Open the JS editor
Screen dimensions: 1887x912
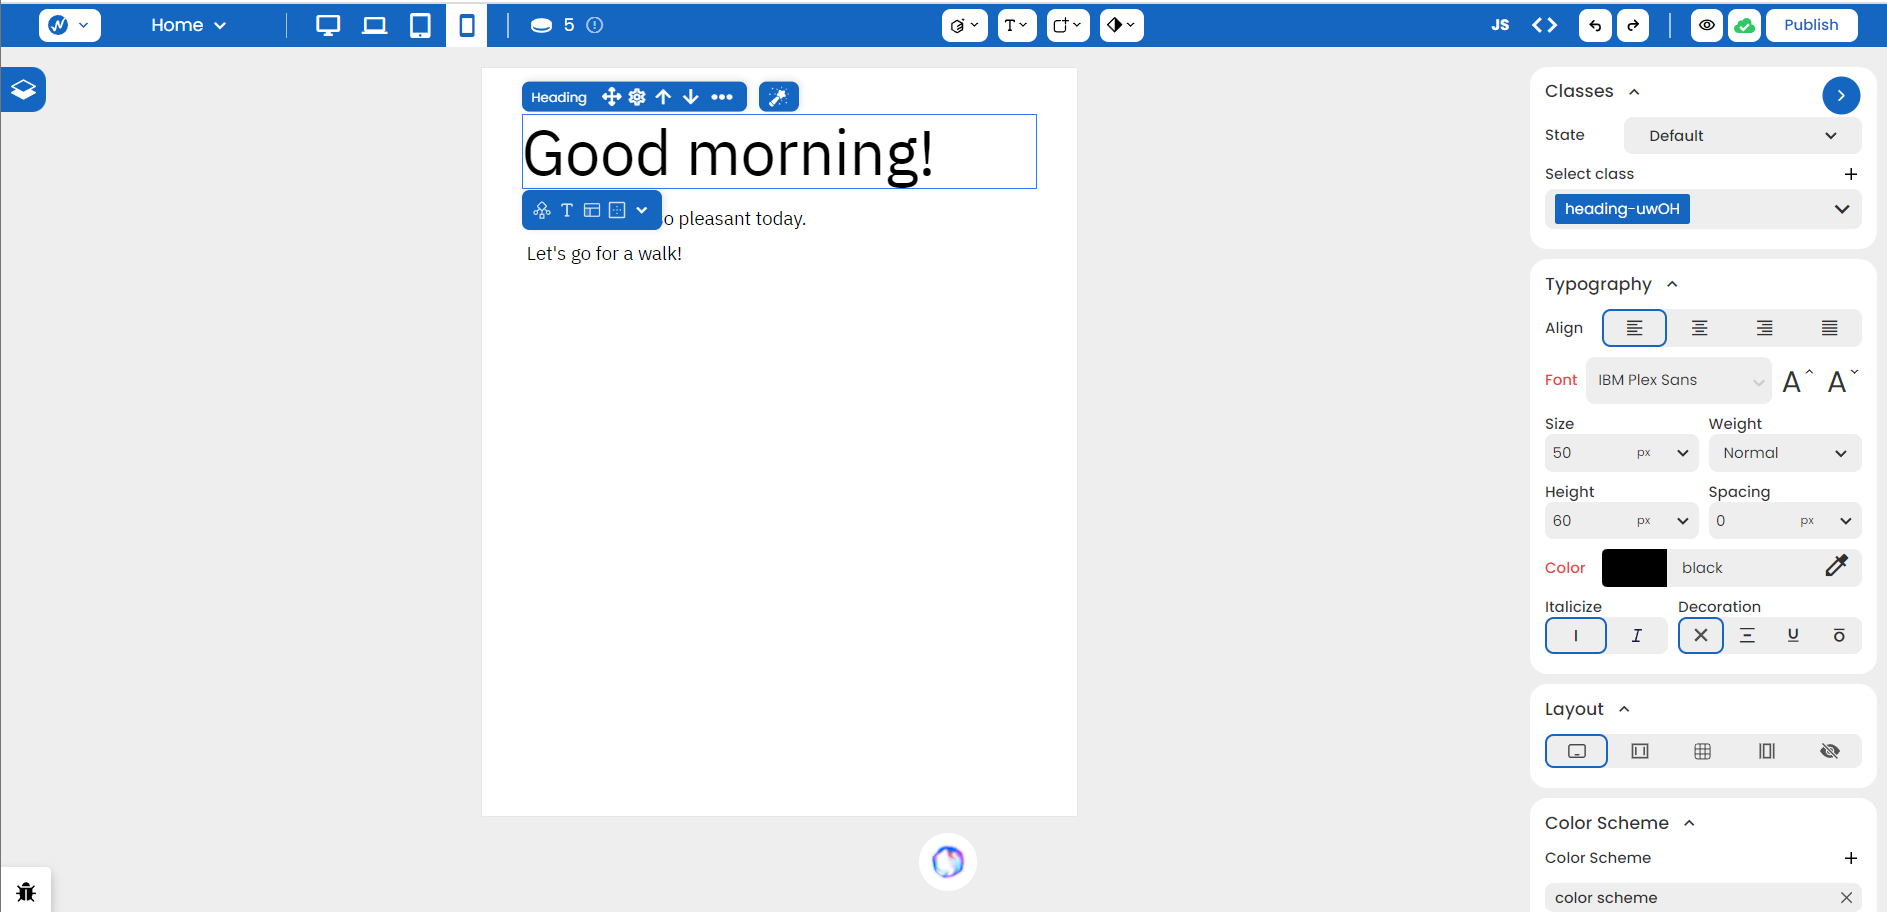point(1500,25)
